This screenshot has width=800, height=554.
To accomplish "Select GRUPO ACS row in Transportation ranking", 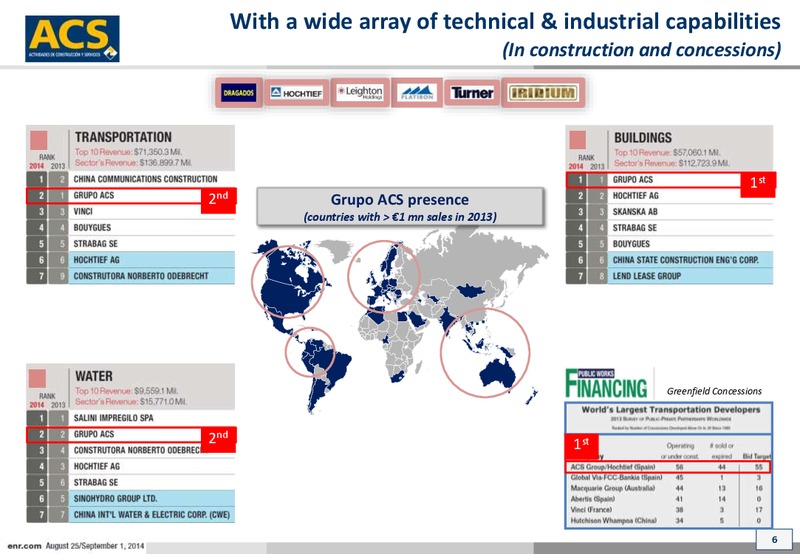I will pos(131,195).
